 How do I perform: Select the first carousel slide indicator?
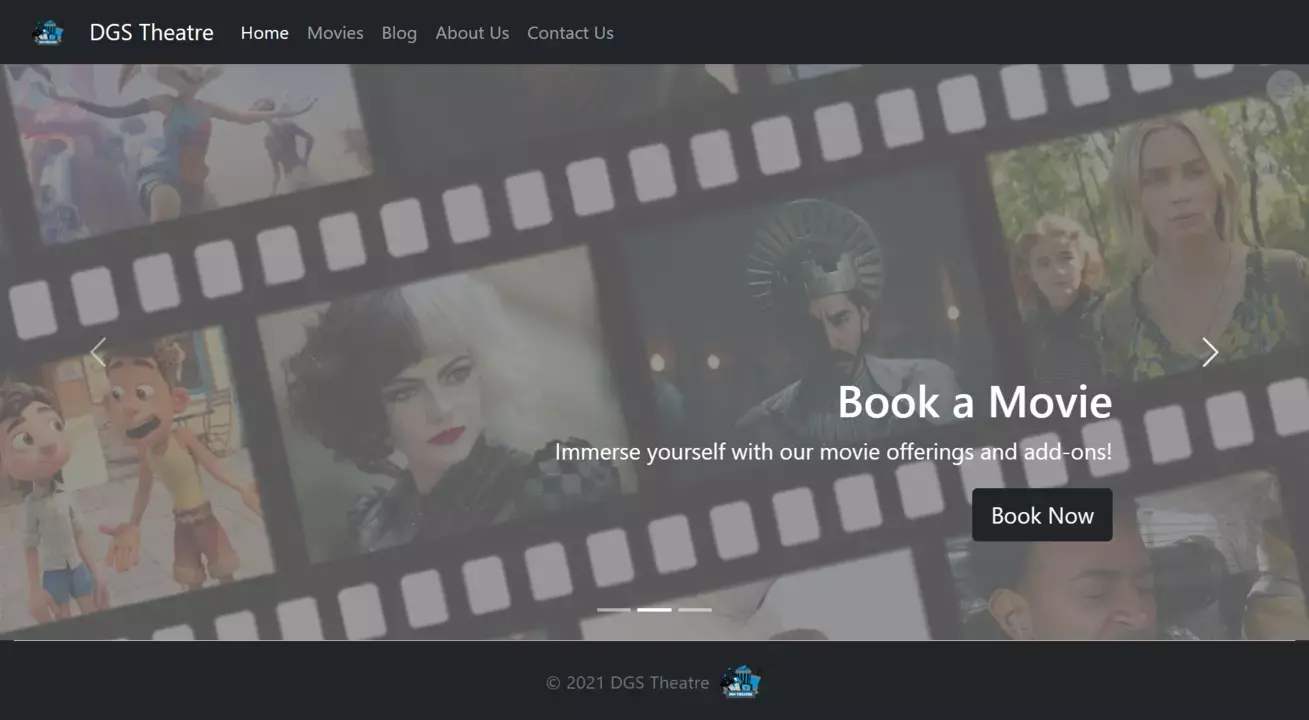coord(614,609)
